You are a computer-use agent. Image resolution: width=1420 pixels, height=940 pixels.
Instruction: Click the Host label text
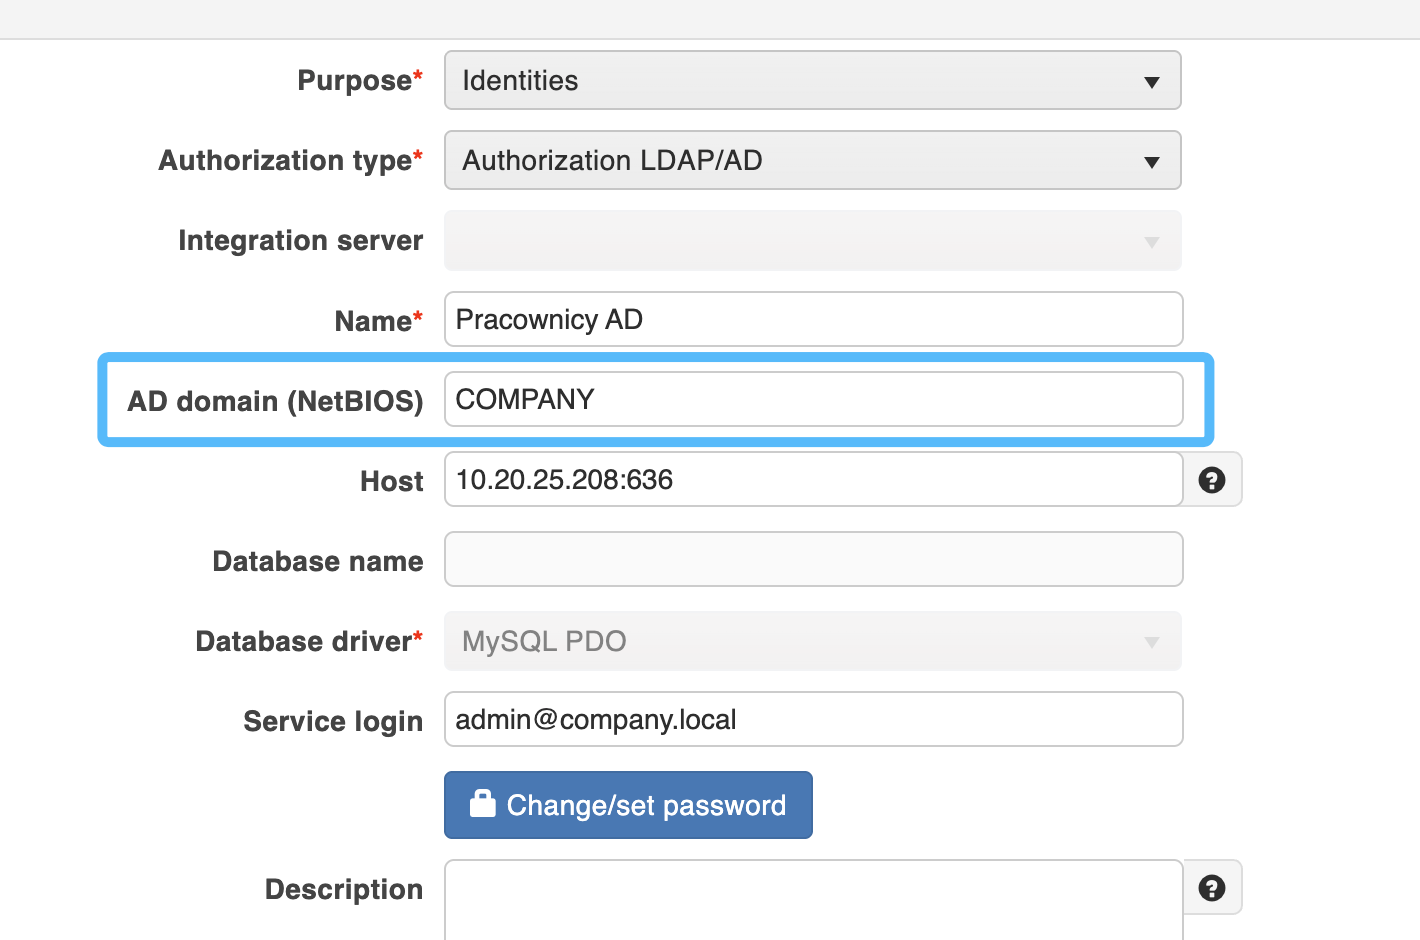click(x=391, y=482)
